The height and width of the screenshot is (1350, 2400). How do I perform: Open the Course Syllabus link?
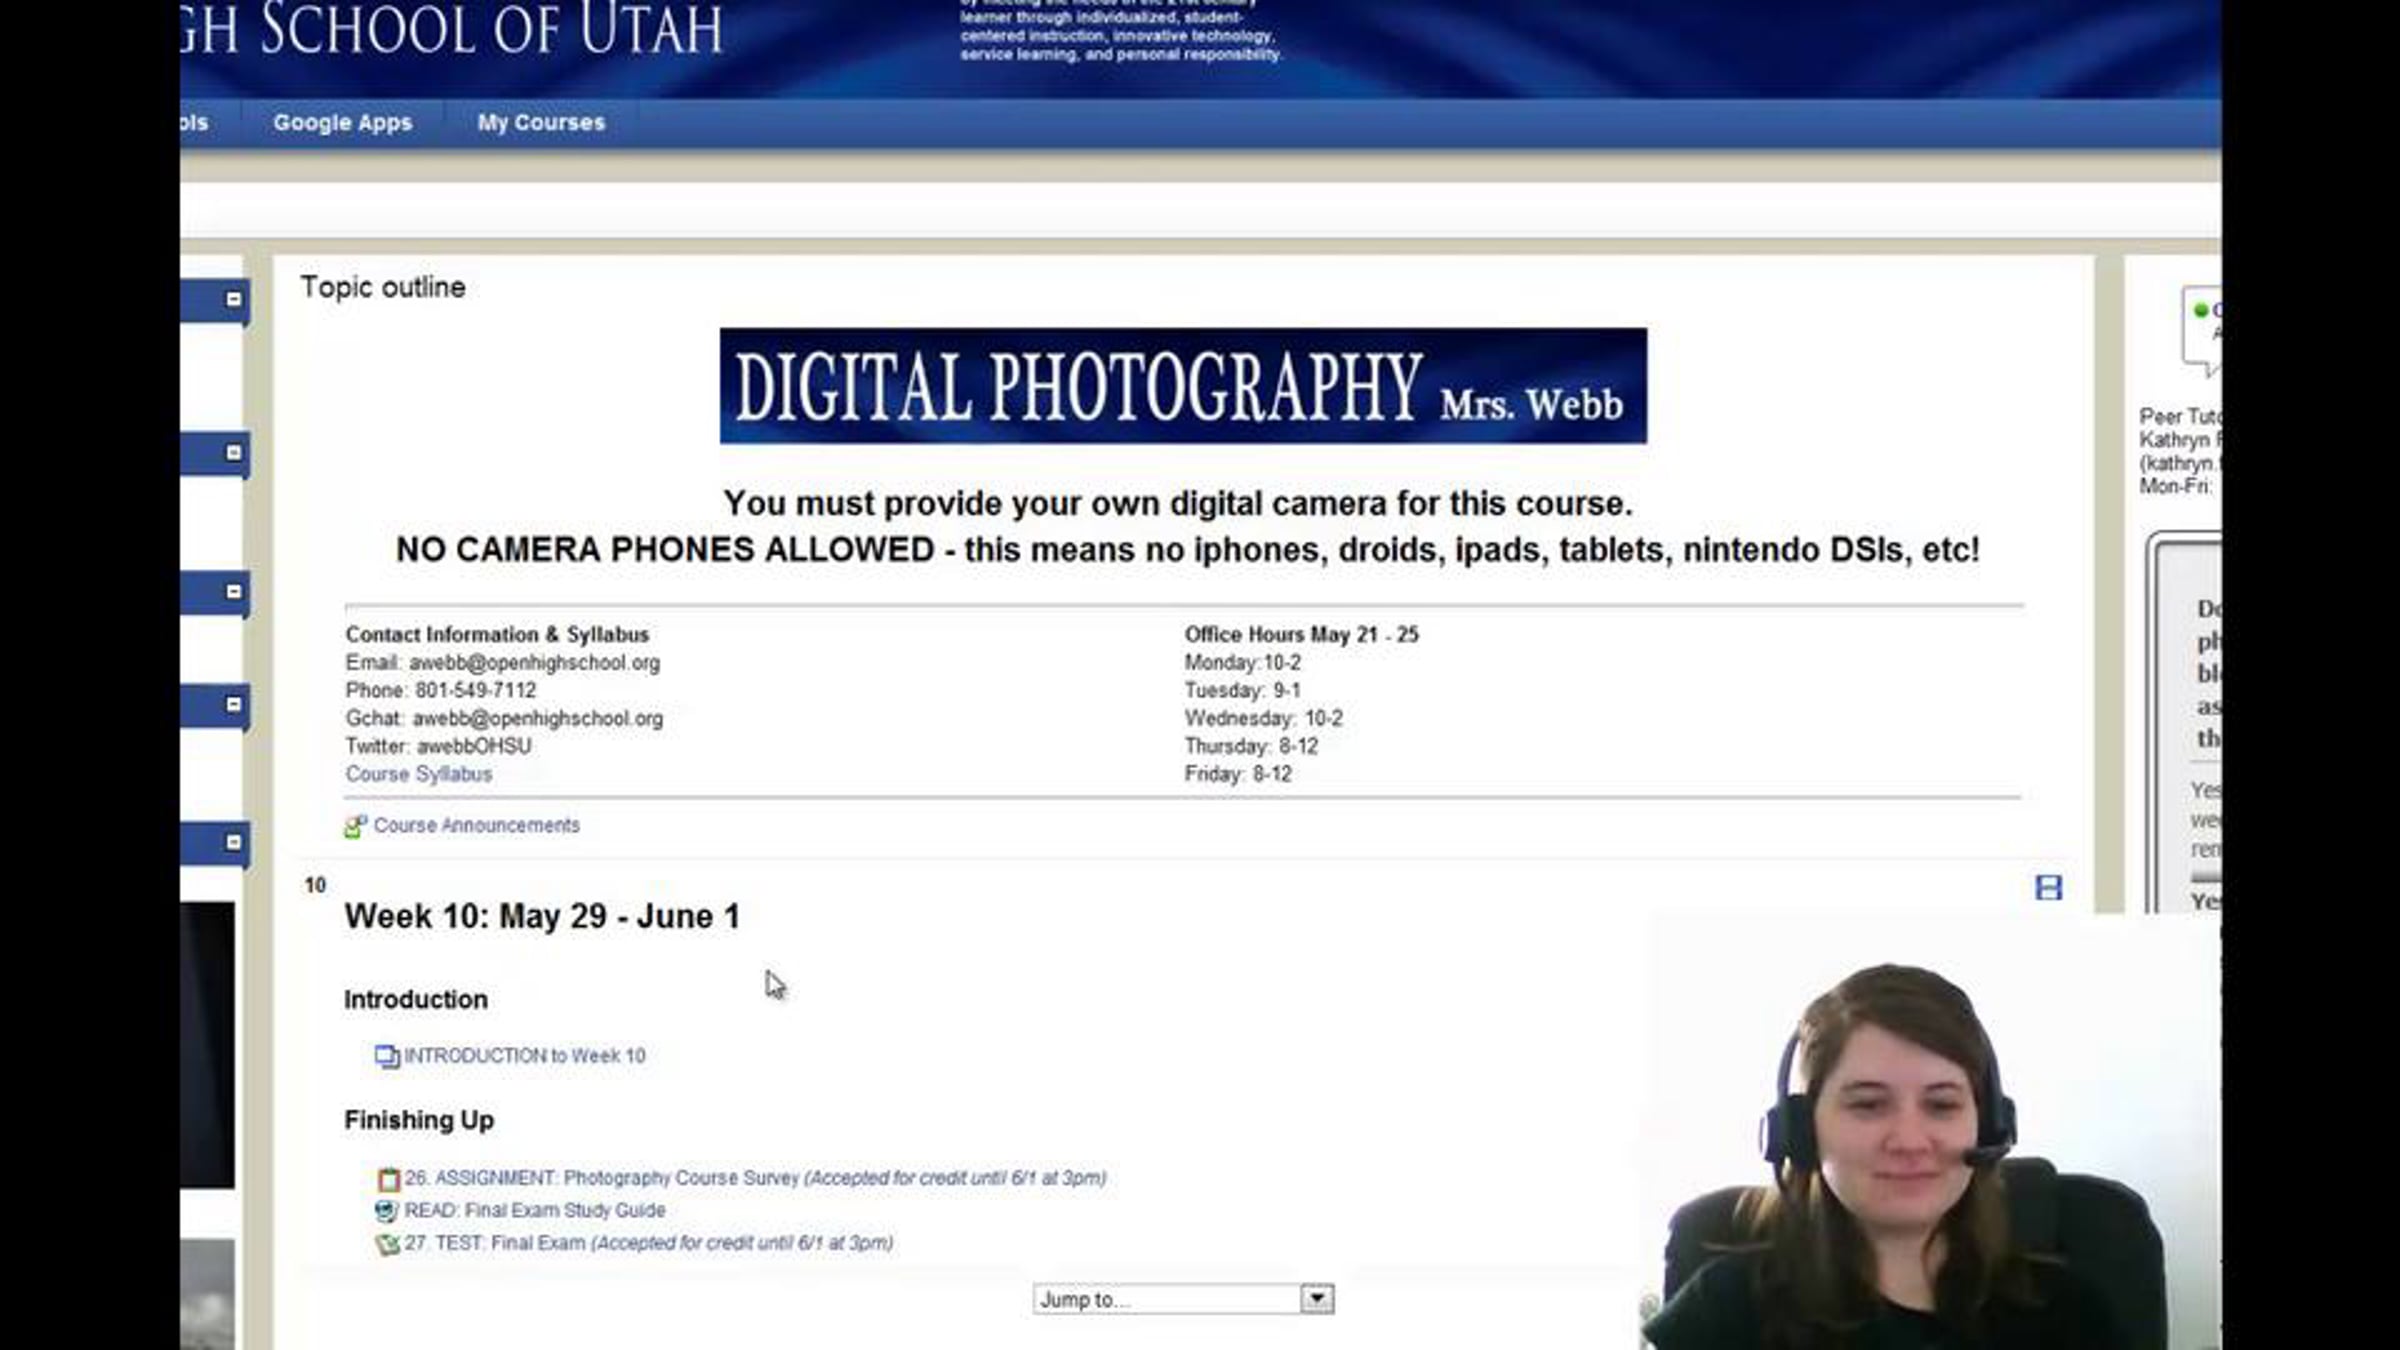pos(419,774)
